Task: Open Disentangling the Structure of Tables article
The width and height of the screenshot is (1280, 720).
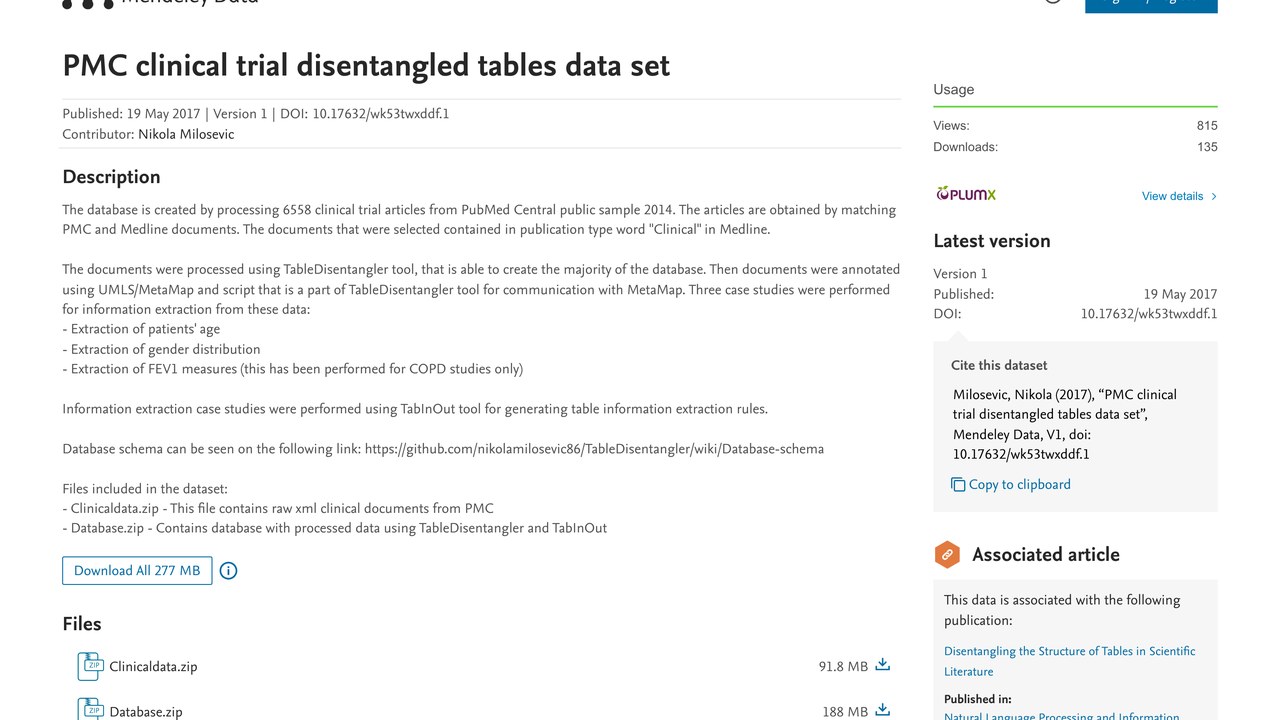Action: [1069, 661]
